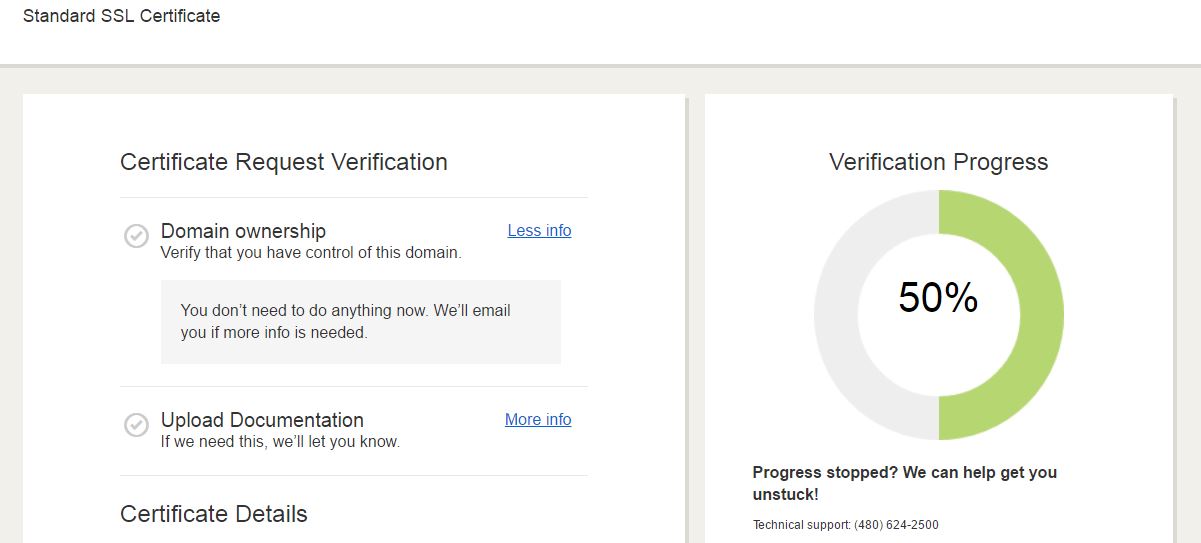
Task: Click 'If we need this' description text
Action: click(x=280, y=441)
